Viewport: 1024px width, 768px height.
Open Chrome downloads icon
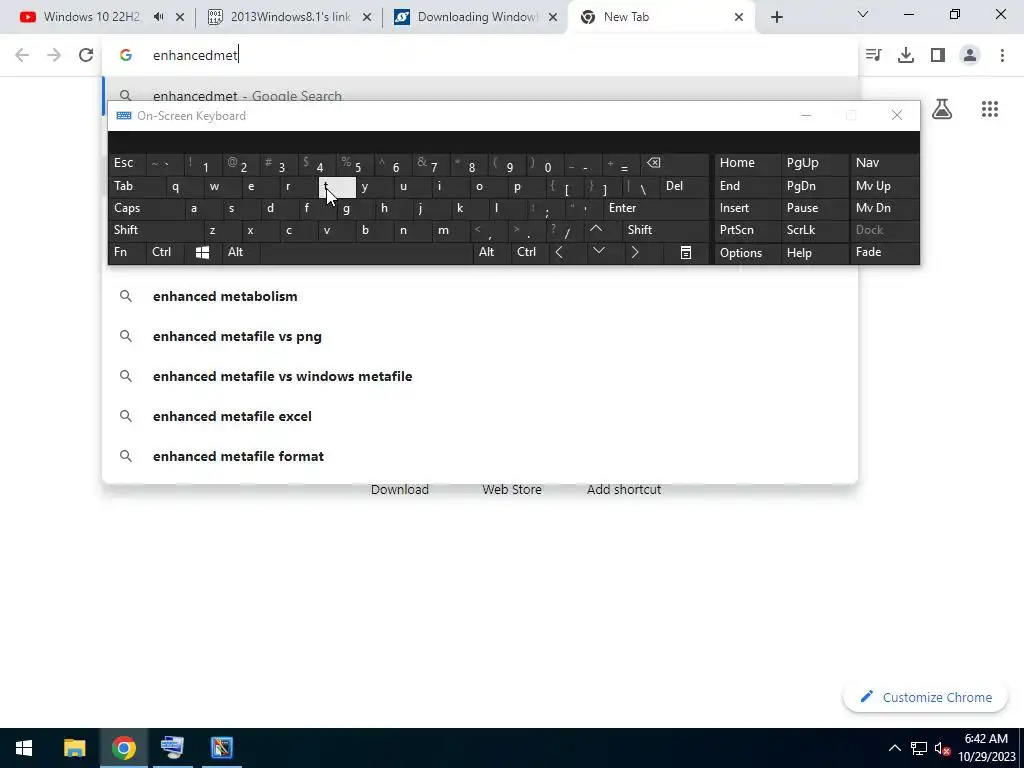[906, 55]
